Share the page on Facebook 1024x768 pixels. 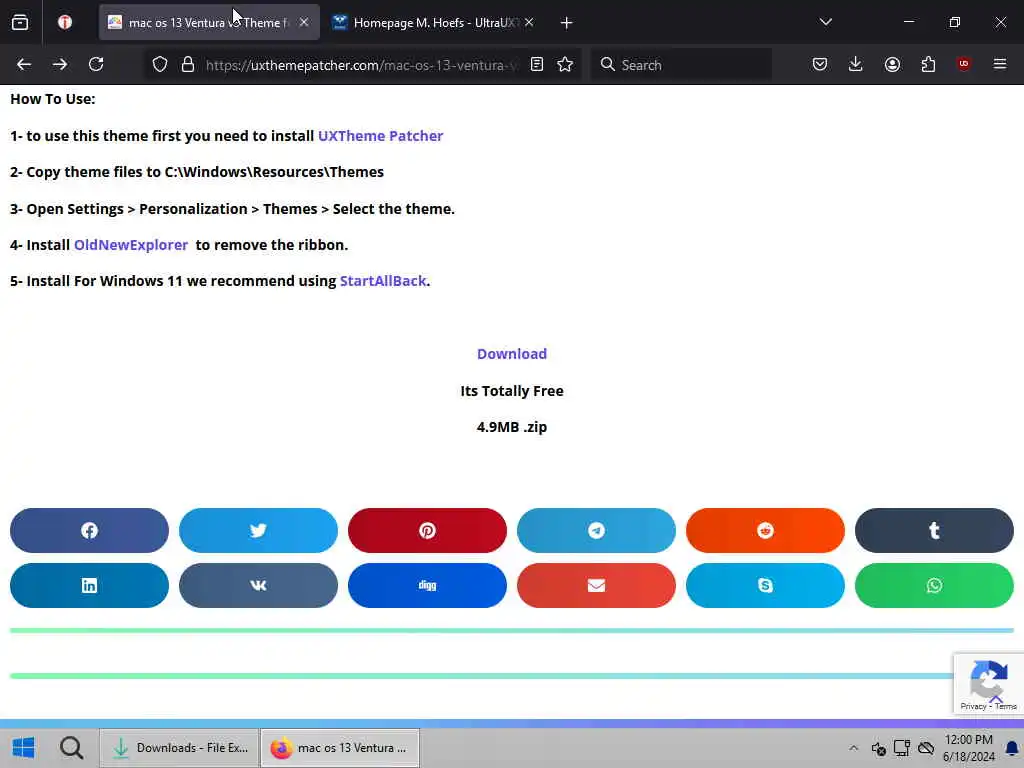89,530
